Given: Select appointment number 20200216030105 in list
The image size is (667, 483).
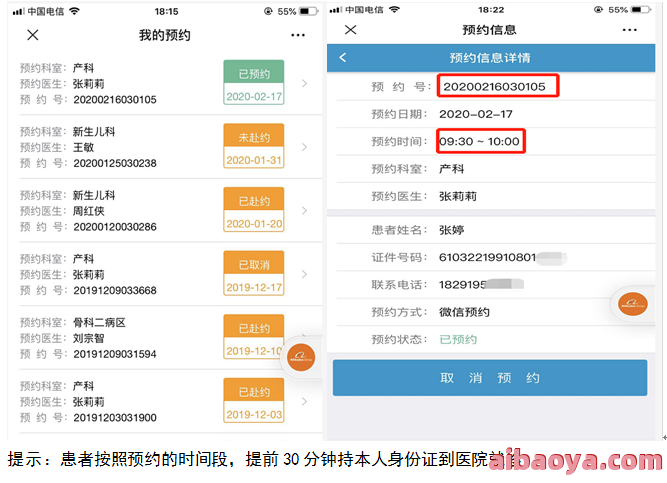Looking at the screenshot, I should (x=115, y=100).
